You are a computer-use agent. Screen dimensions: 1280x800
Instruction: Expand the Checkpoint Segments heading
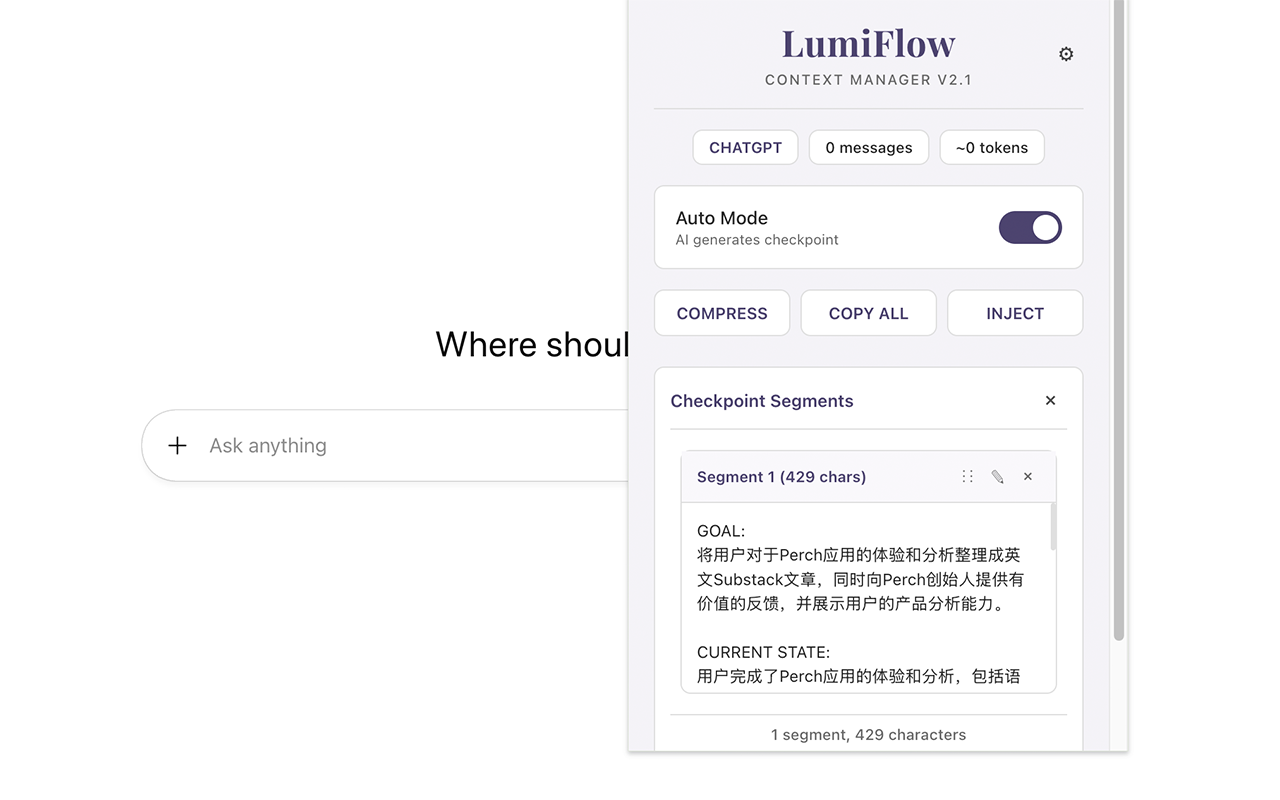(762, 401)
